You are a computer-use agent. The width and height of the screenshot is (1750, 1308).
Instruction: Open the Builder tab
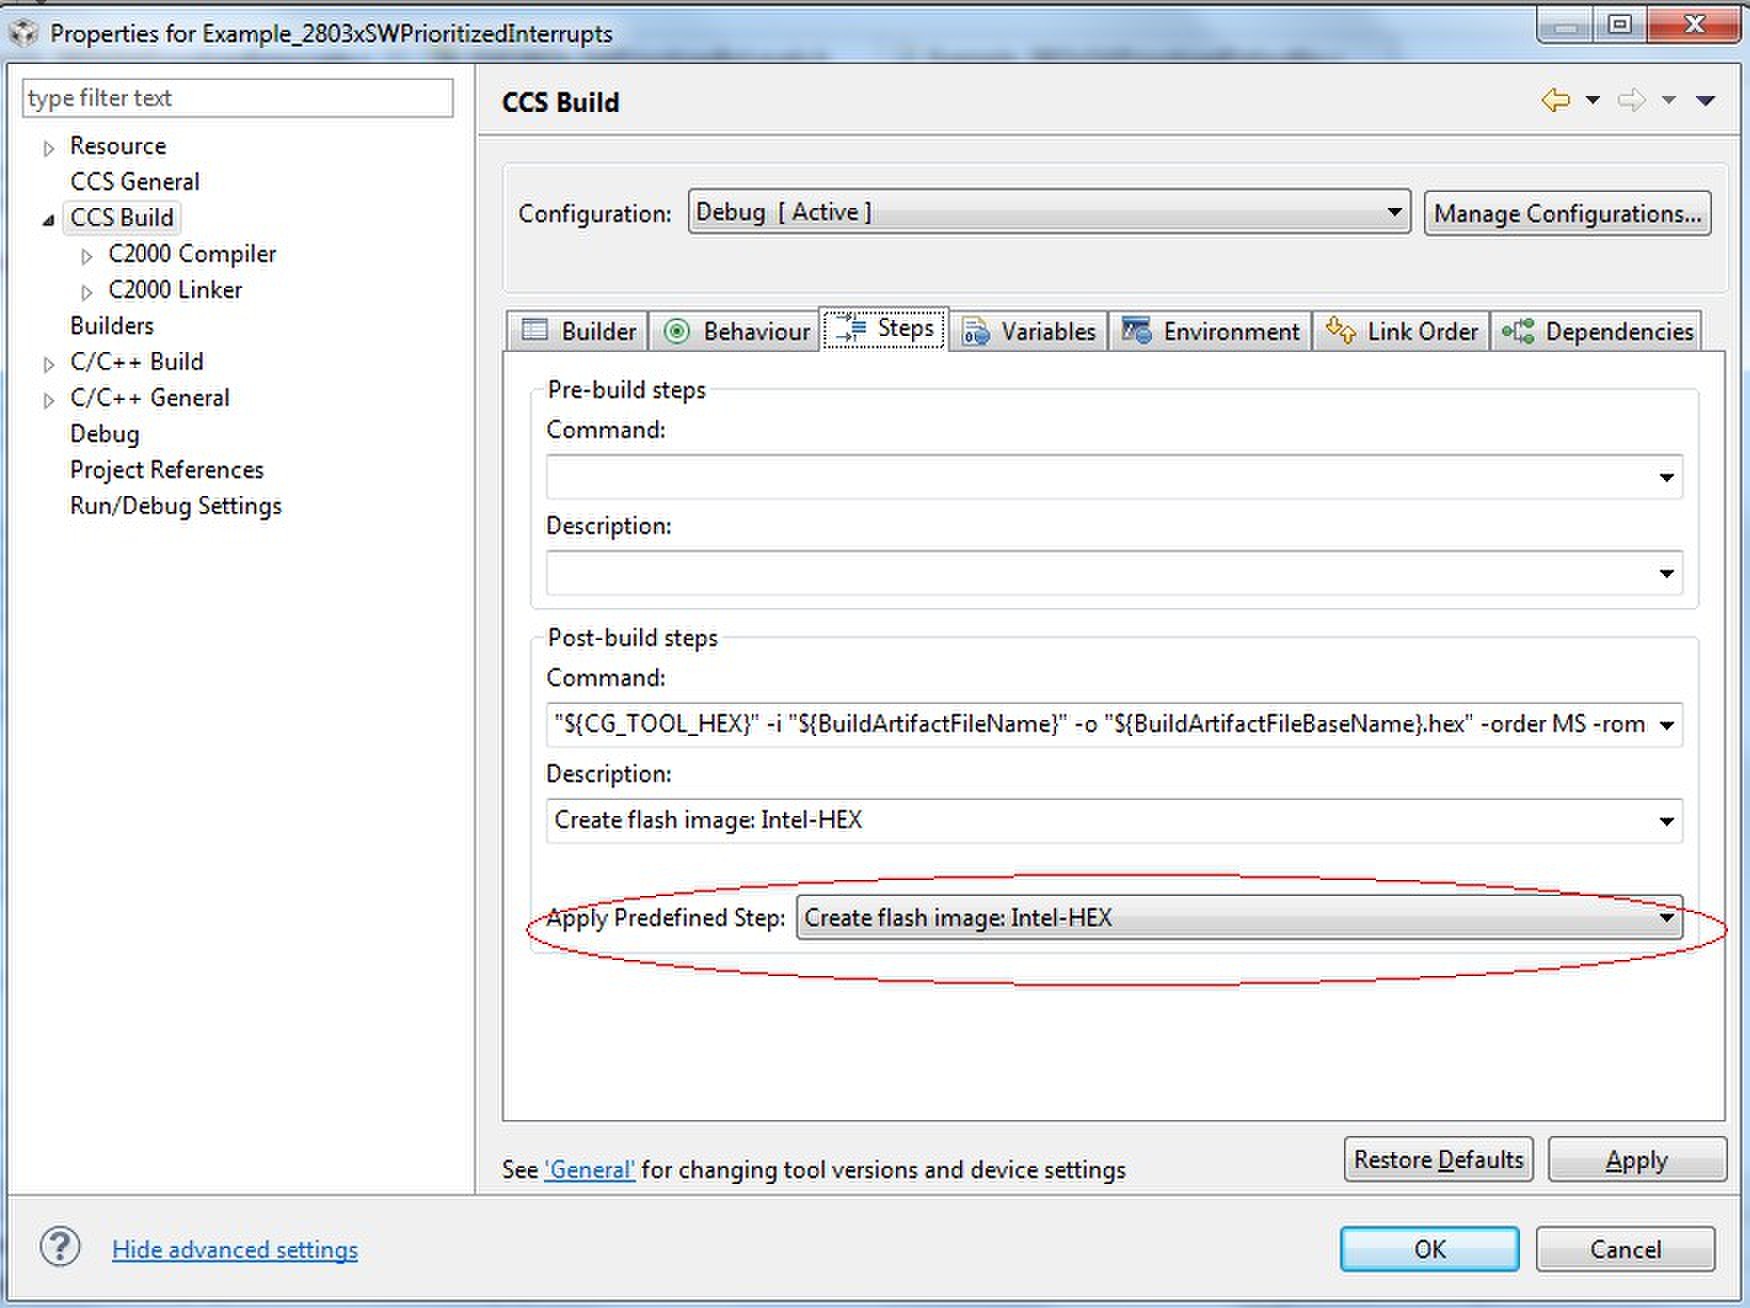coord(579,331)
